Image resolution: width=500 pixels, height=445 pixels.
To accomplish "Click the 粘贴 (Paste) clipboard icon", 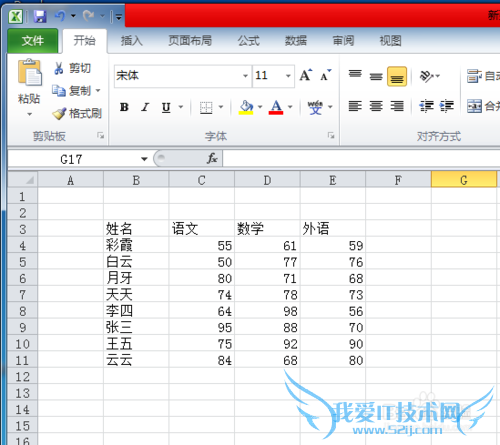I will coord(29,72).
